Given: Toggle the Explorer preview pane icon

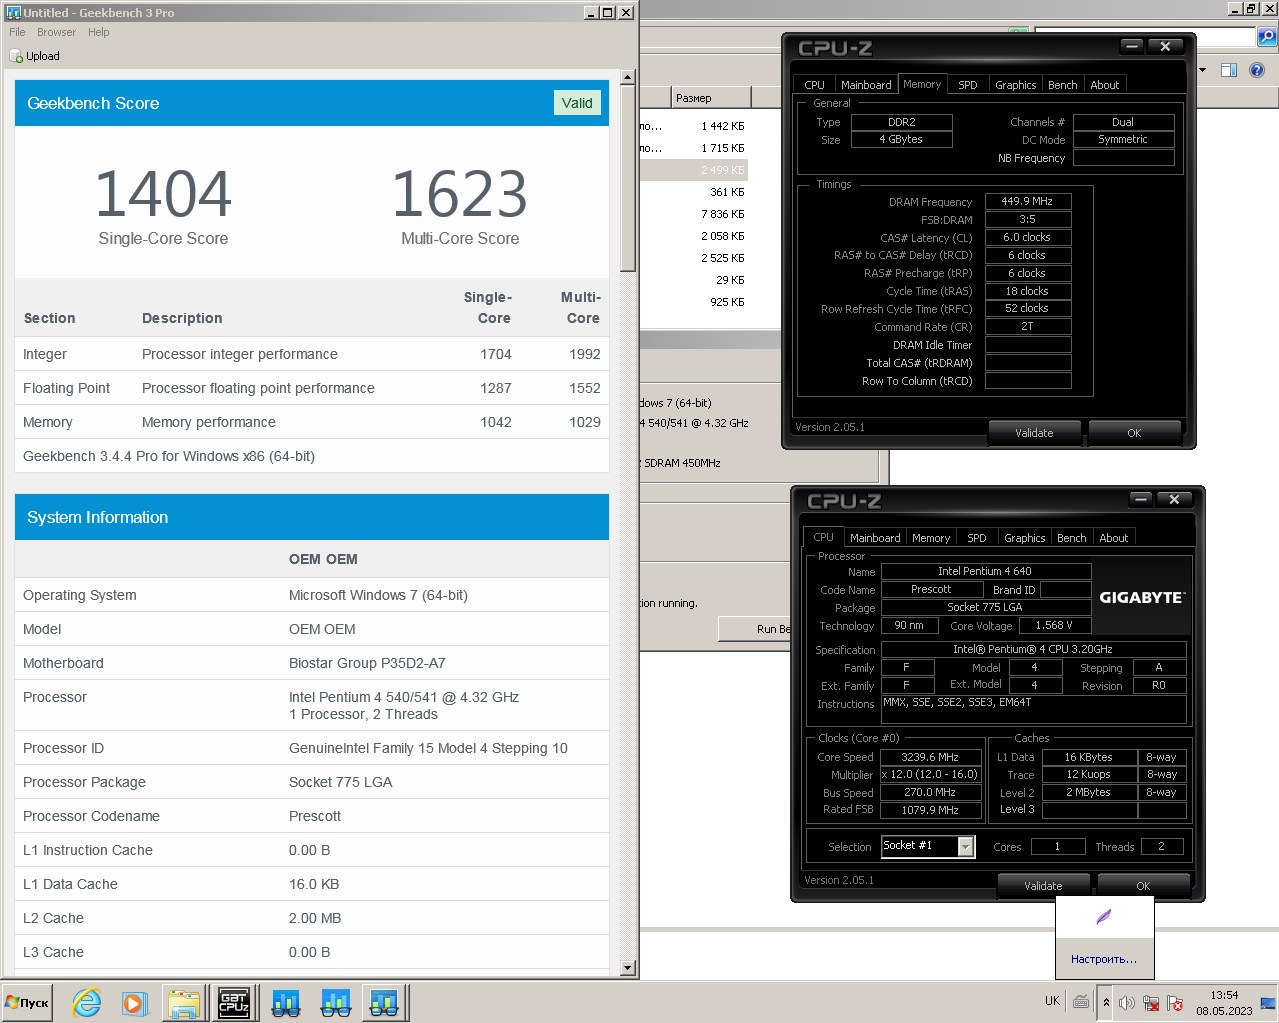Looking at the screenshot, I should (x=1229, y=70).
